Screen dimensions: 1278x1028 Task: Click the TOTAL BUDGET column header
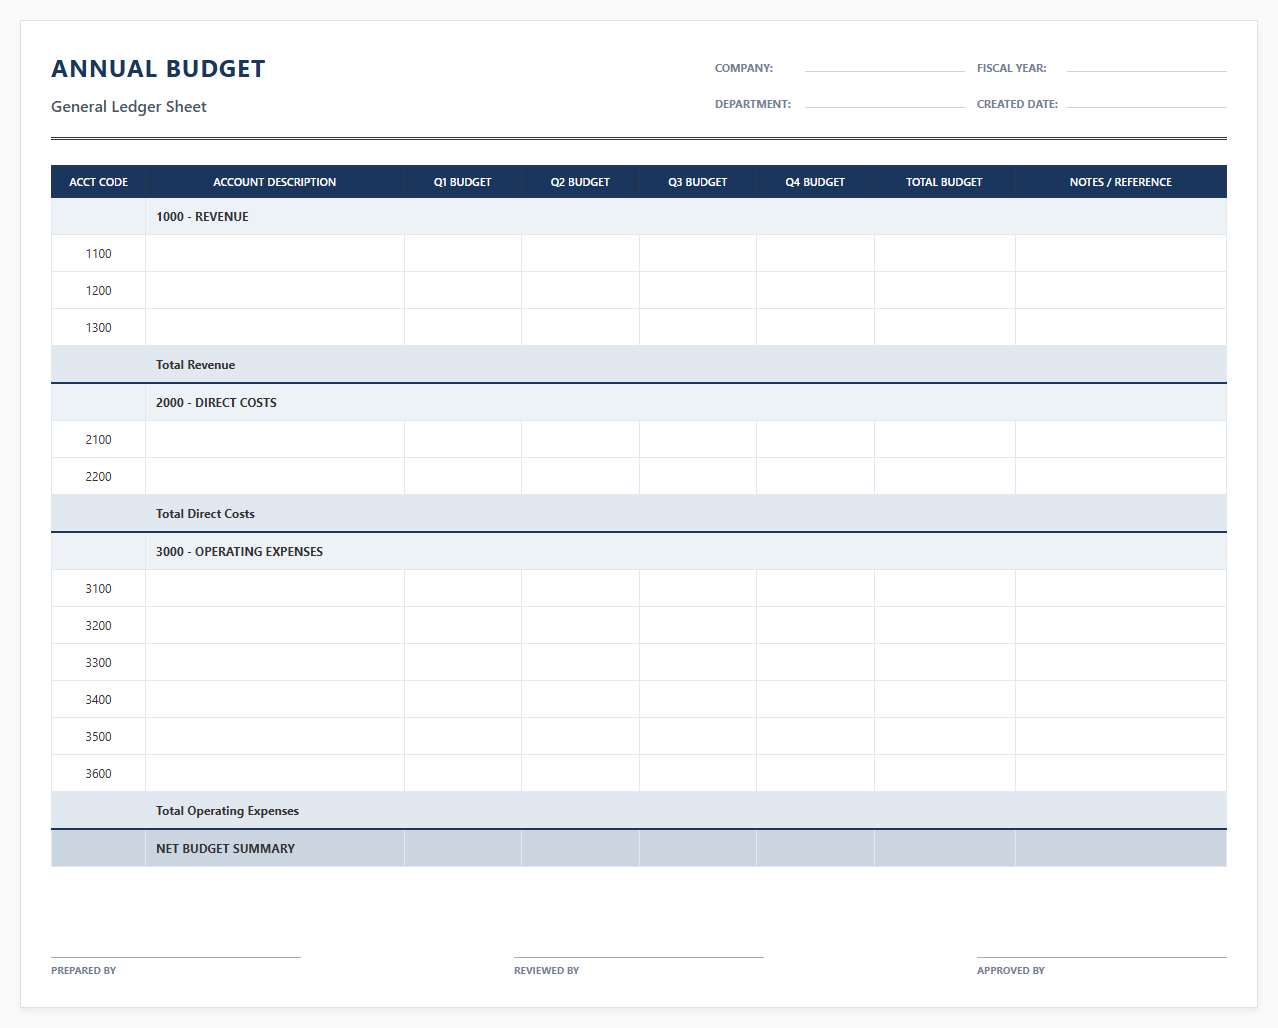click(944, 182)
